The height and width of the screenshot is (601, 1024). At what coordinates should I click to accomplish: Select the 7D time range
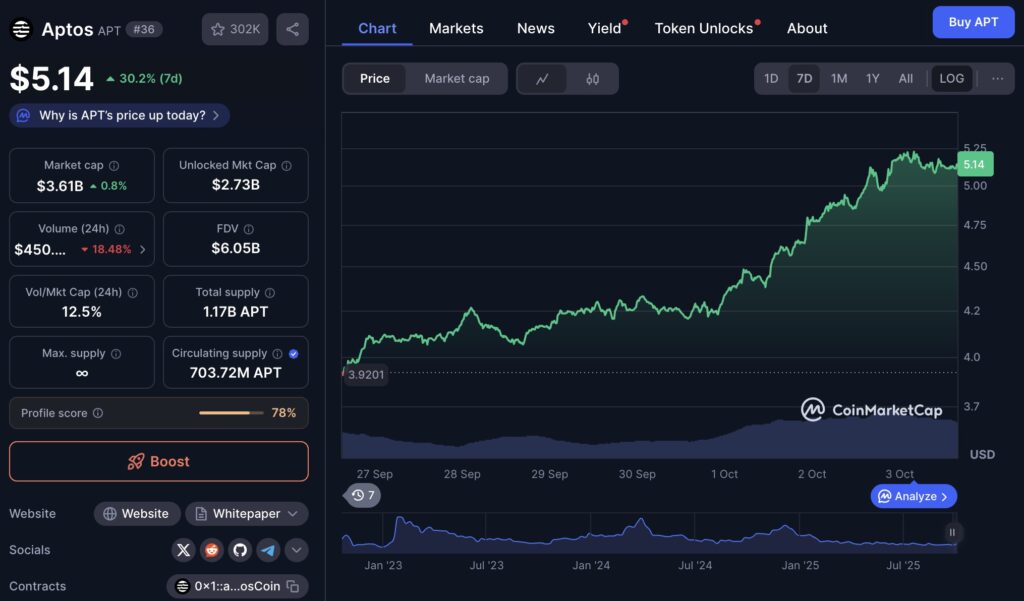click(804, 78)
